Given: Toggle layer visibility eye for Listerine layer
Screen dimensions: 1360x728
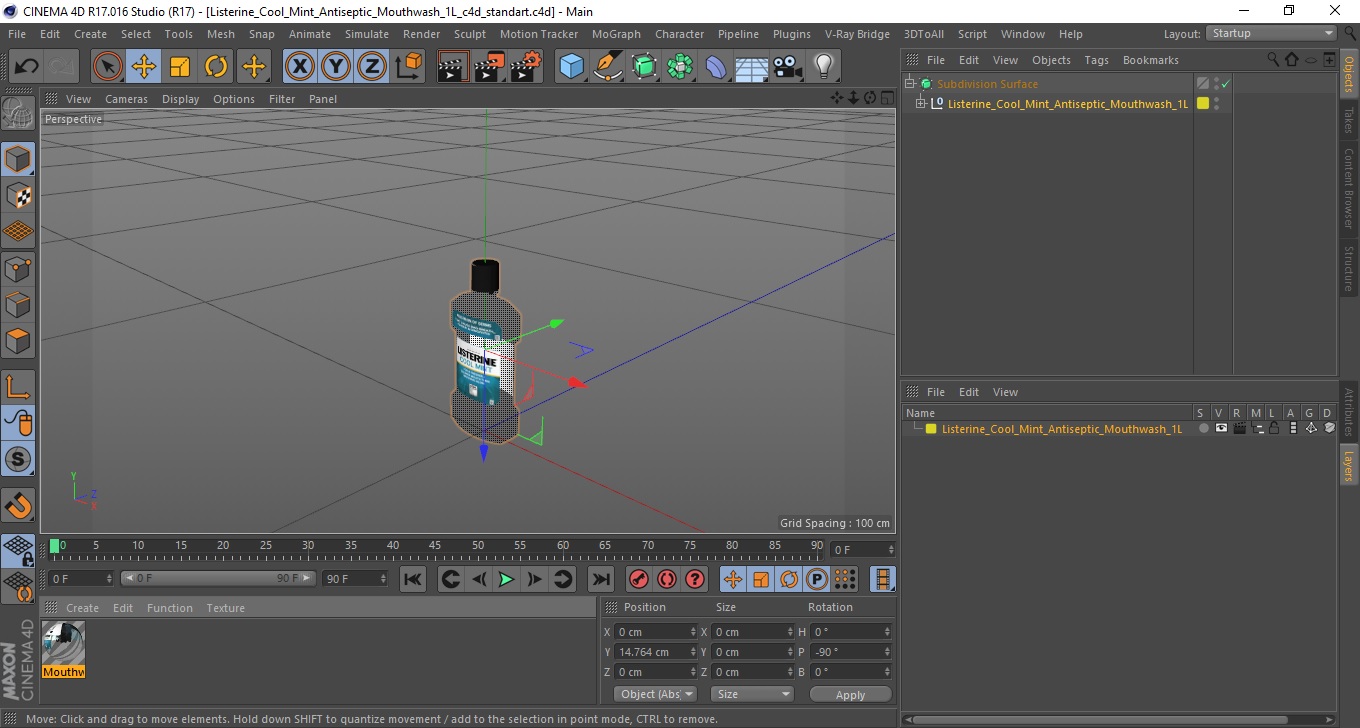Looking at the screenshot, I should point(1221,428).
